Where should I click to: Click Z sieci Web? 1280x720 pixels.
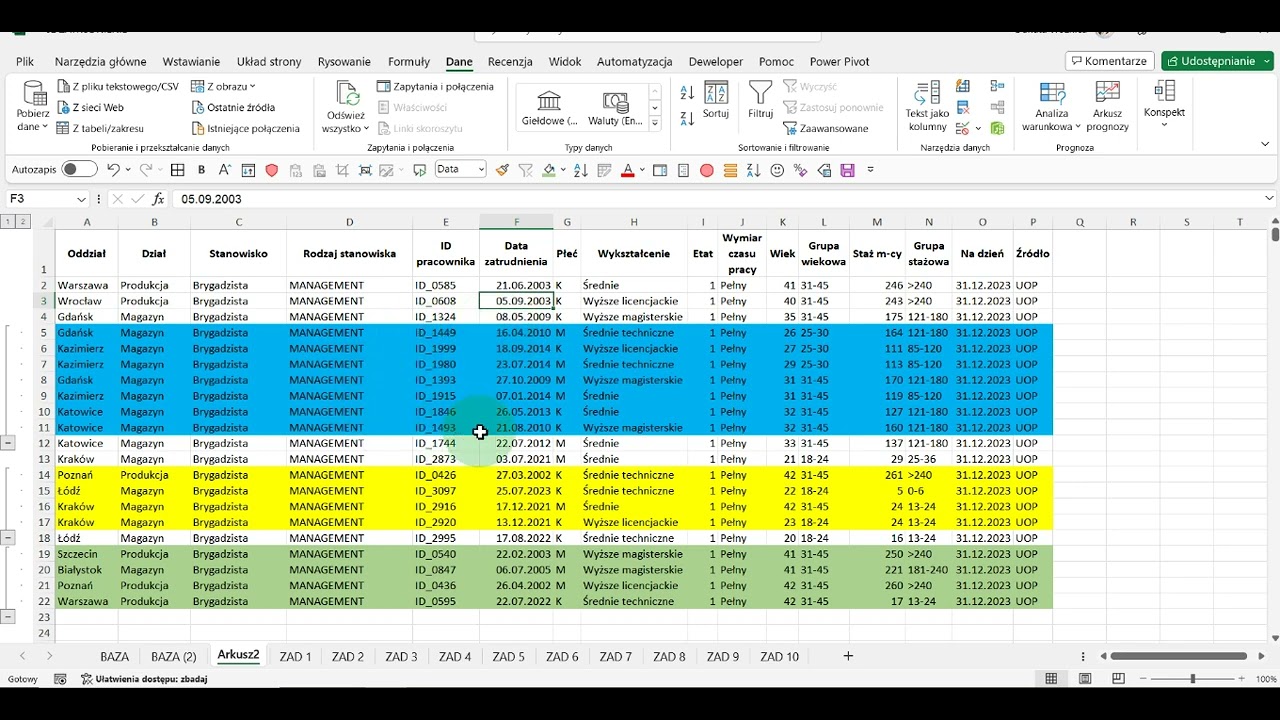(90, 108)
